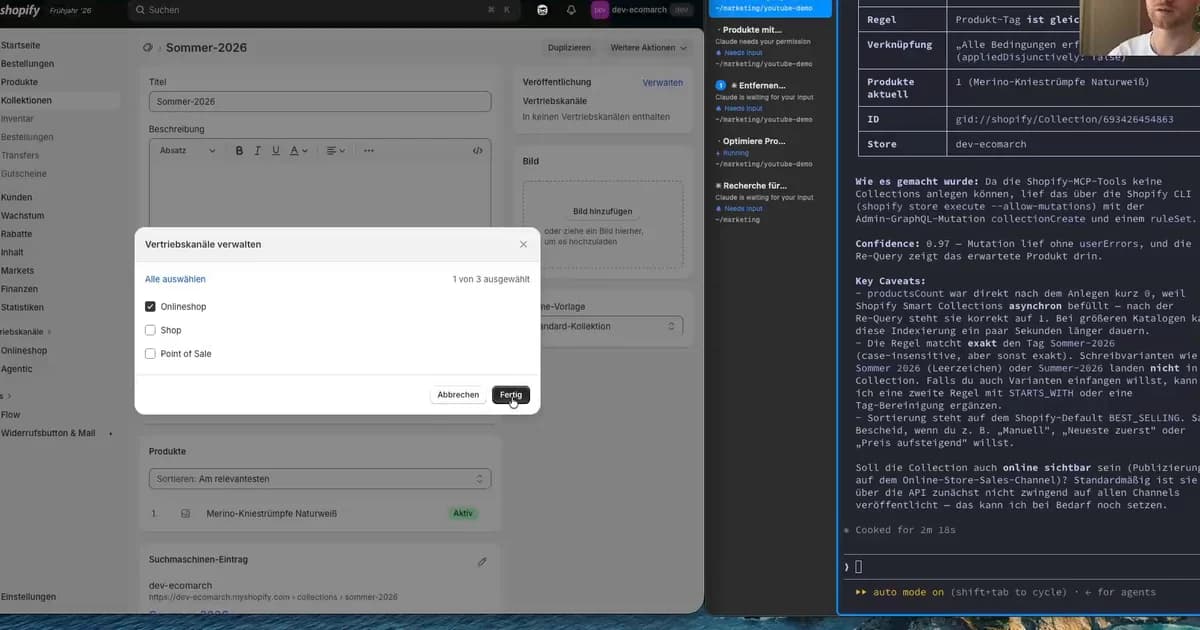Open Agentic in sidebar
This screenshot has height=630, width=1200.
click(x=17, y=369)
